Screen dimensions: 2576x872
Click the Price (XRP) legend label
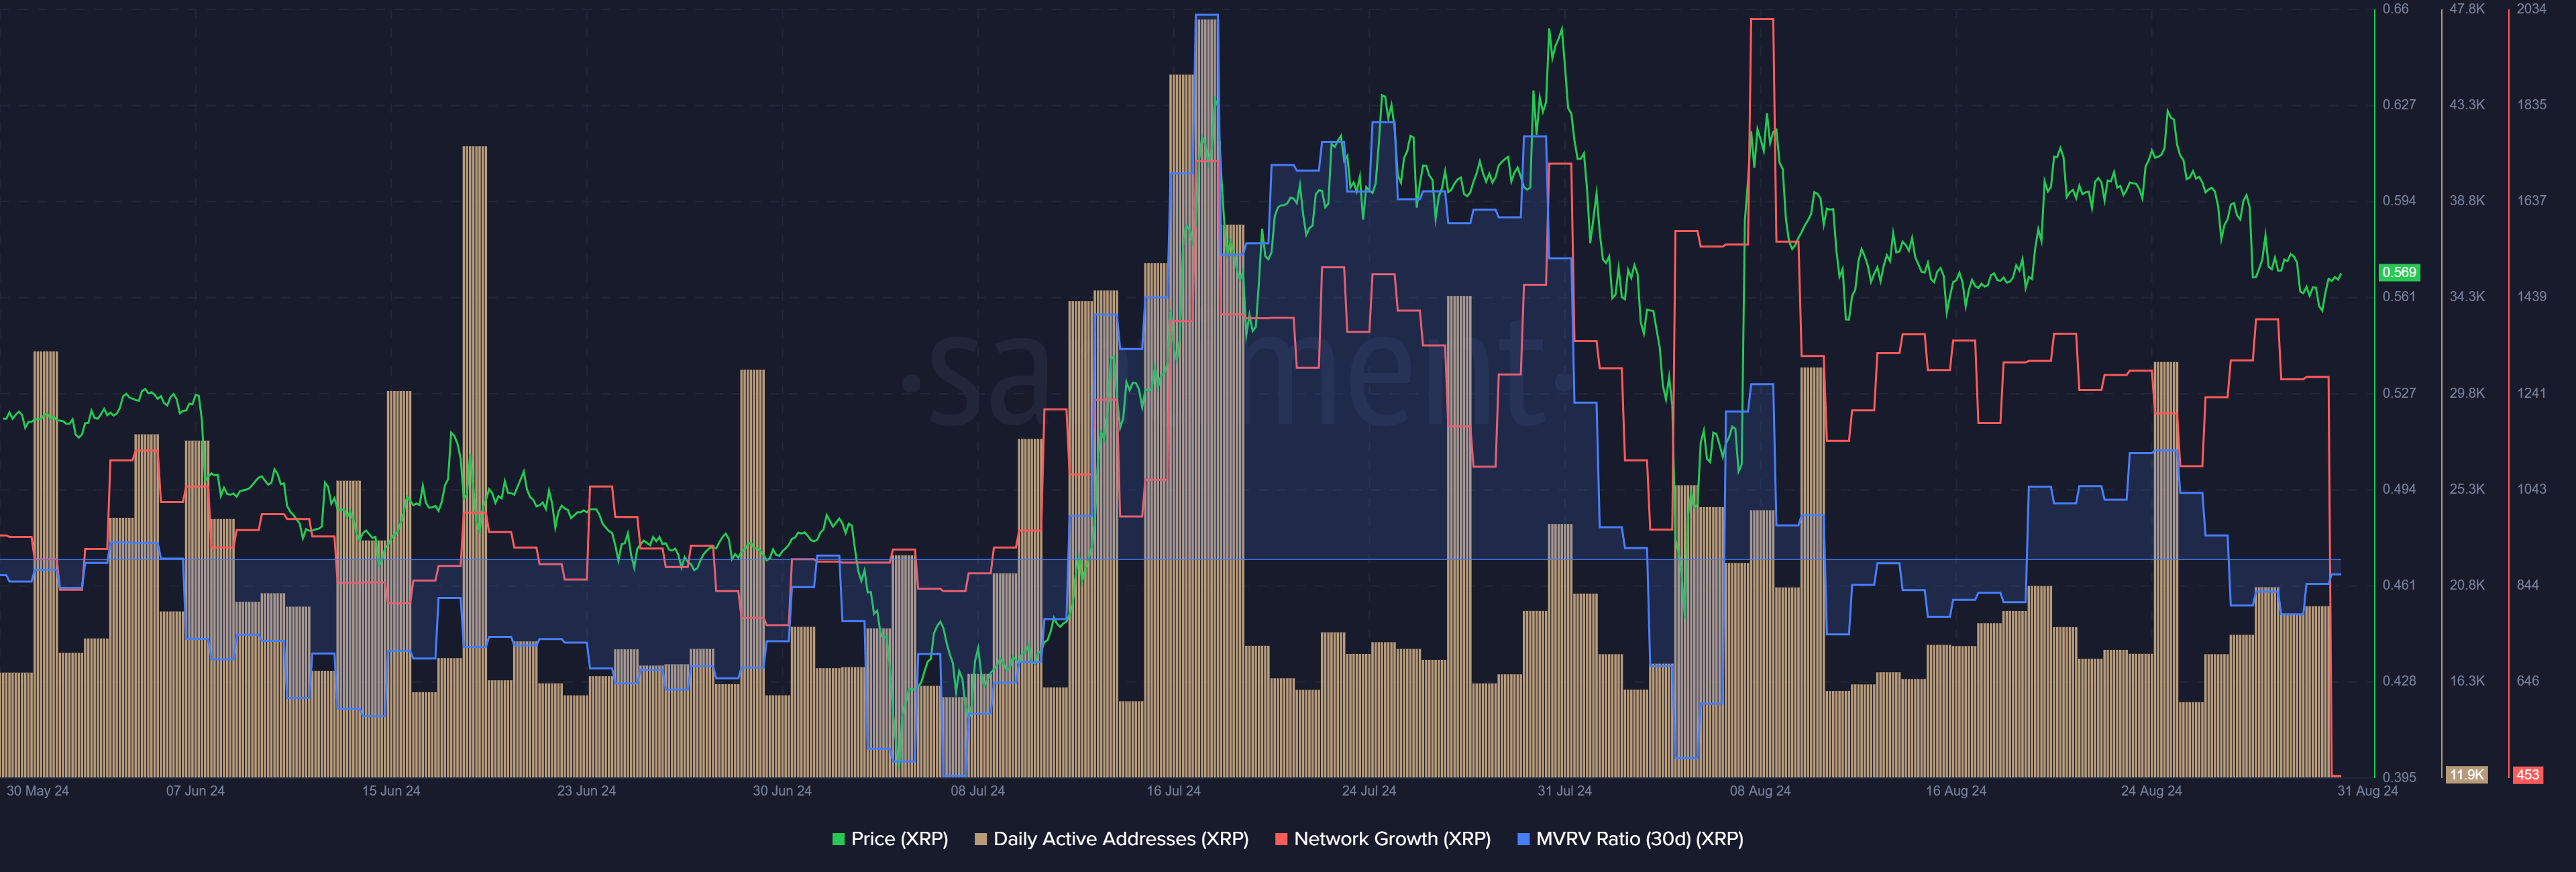[x=899, y=839]
